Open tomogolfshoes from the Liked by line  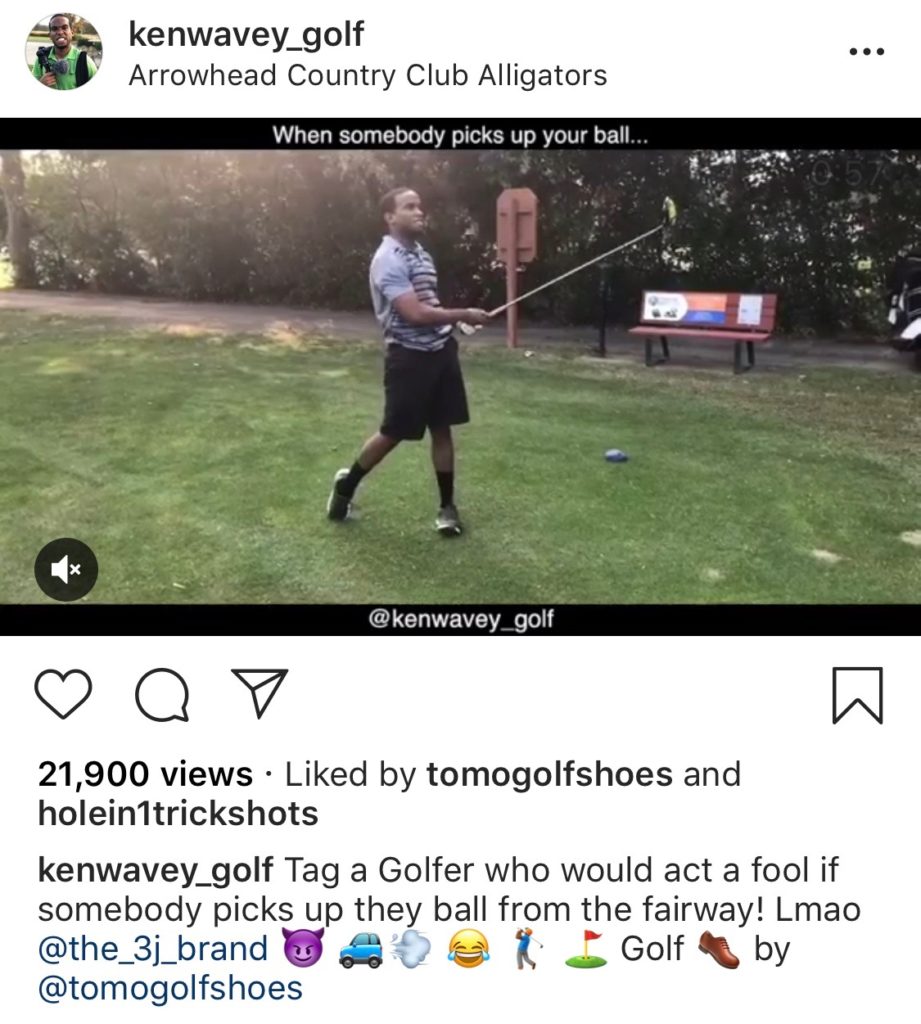click(549, 774)
